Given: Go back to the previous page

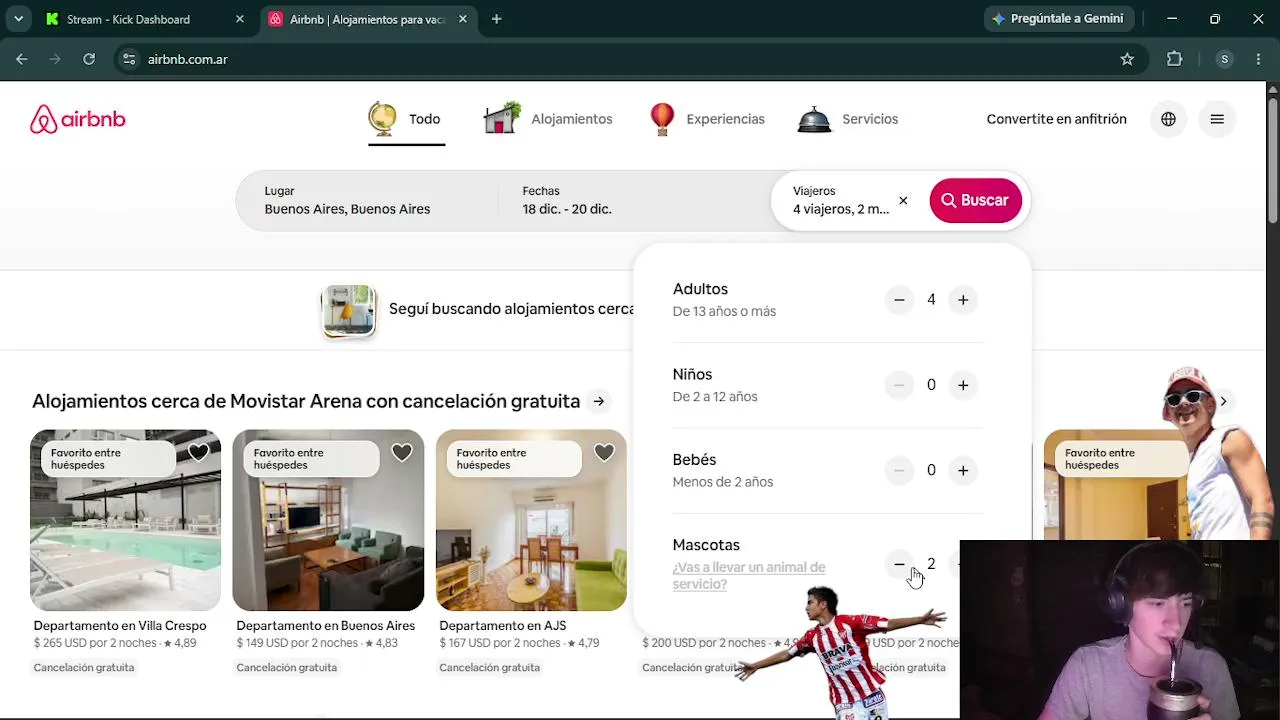Looking at the screenshot, I should 22,59.
